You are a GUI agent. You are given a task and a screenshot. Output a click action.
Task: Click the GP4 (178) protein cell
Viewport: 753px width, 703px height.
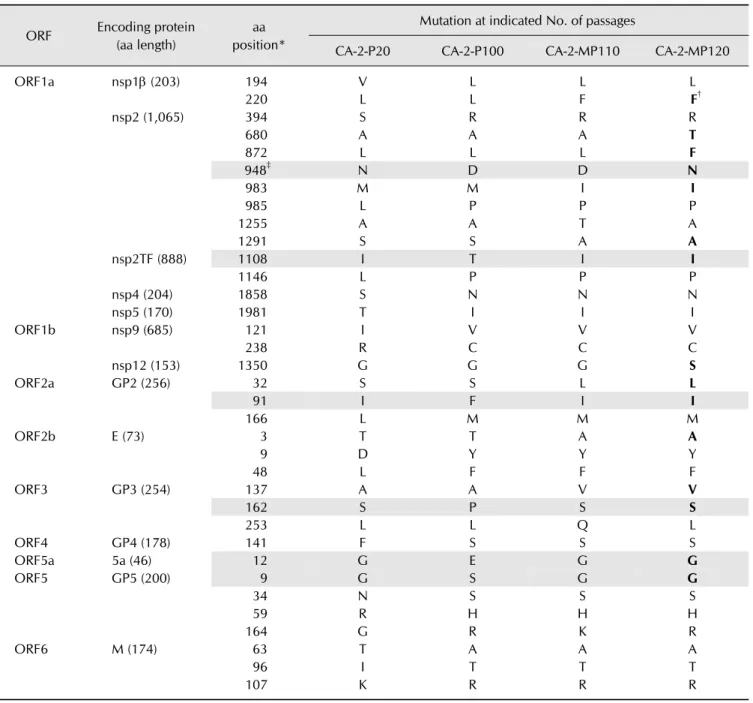point(141,543)
